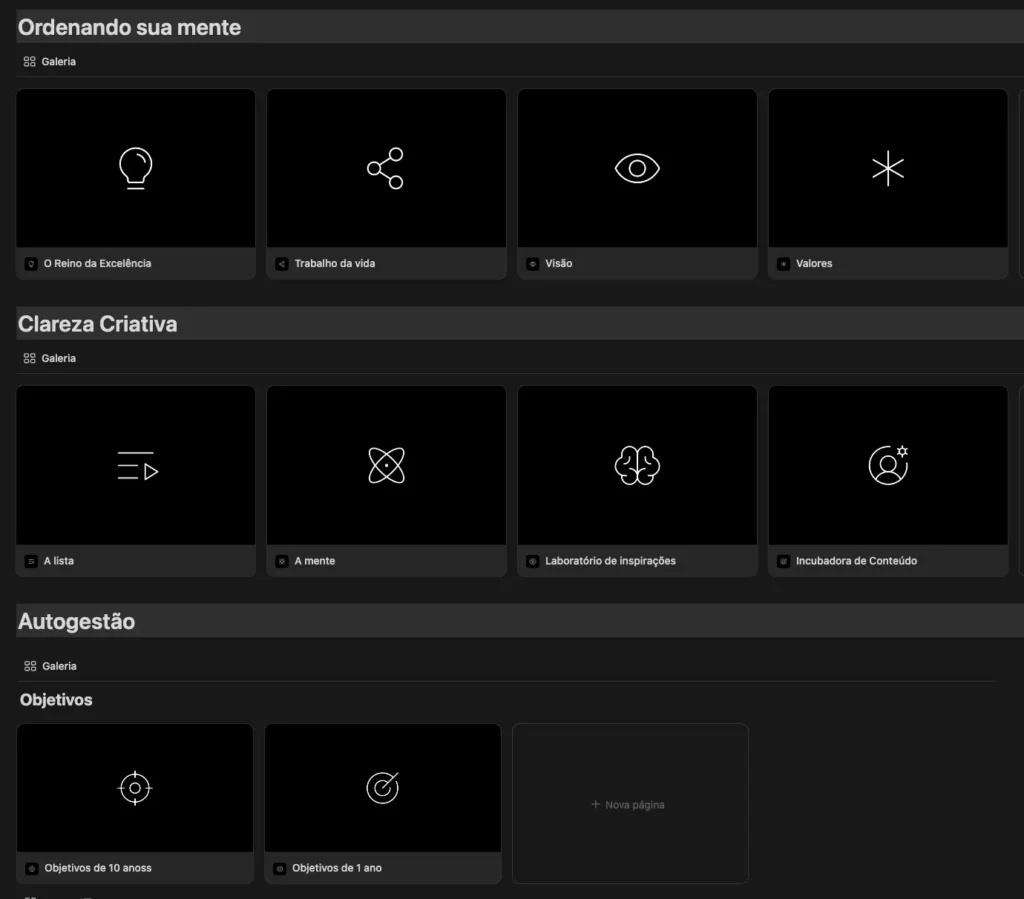This screenshot has height=899, width=1024.
Task: Select Galeria tab under Autogestão
Action: [50, 666]
